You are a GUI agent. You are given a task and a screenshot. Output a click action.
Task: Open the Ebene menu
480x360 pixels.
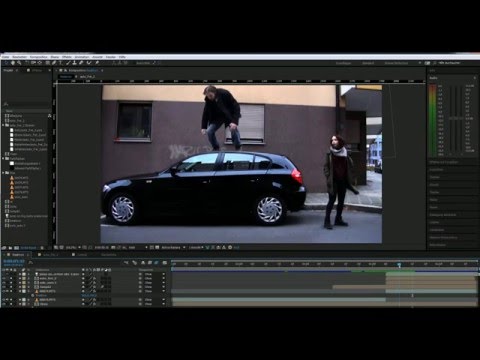pyautogui.click(x=55, y=57)
